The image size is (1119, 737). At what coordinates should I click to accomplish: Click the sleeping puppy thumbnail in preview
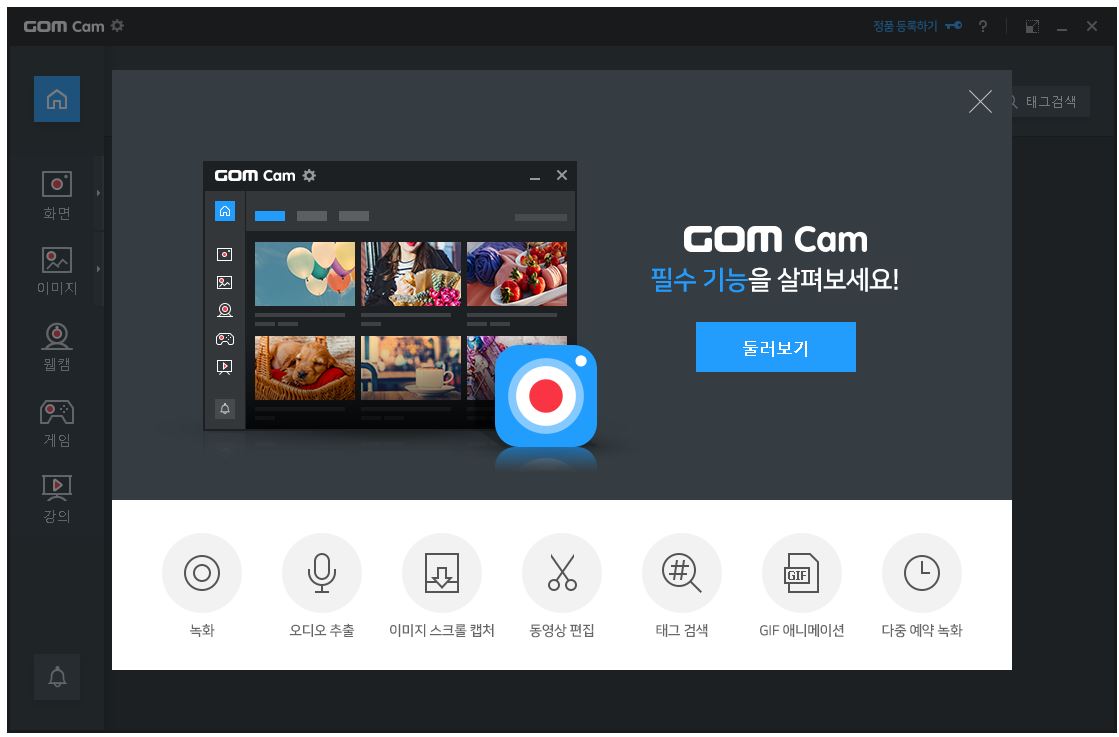click(305, 368)
